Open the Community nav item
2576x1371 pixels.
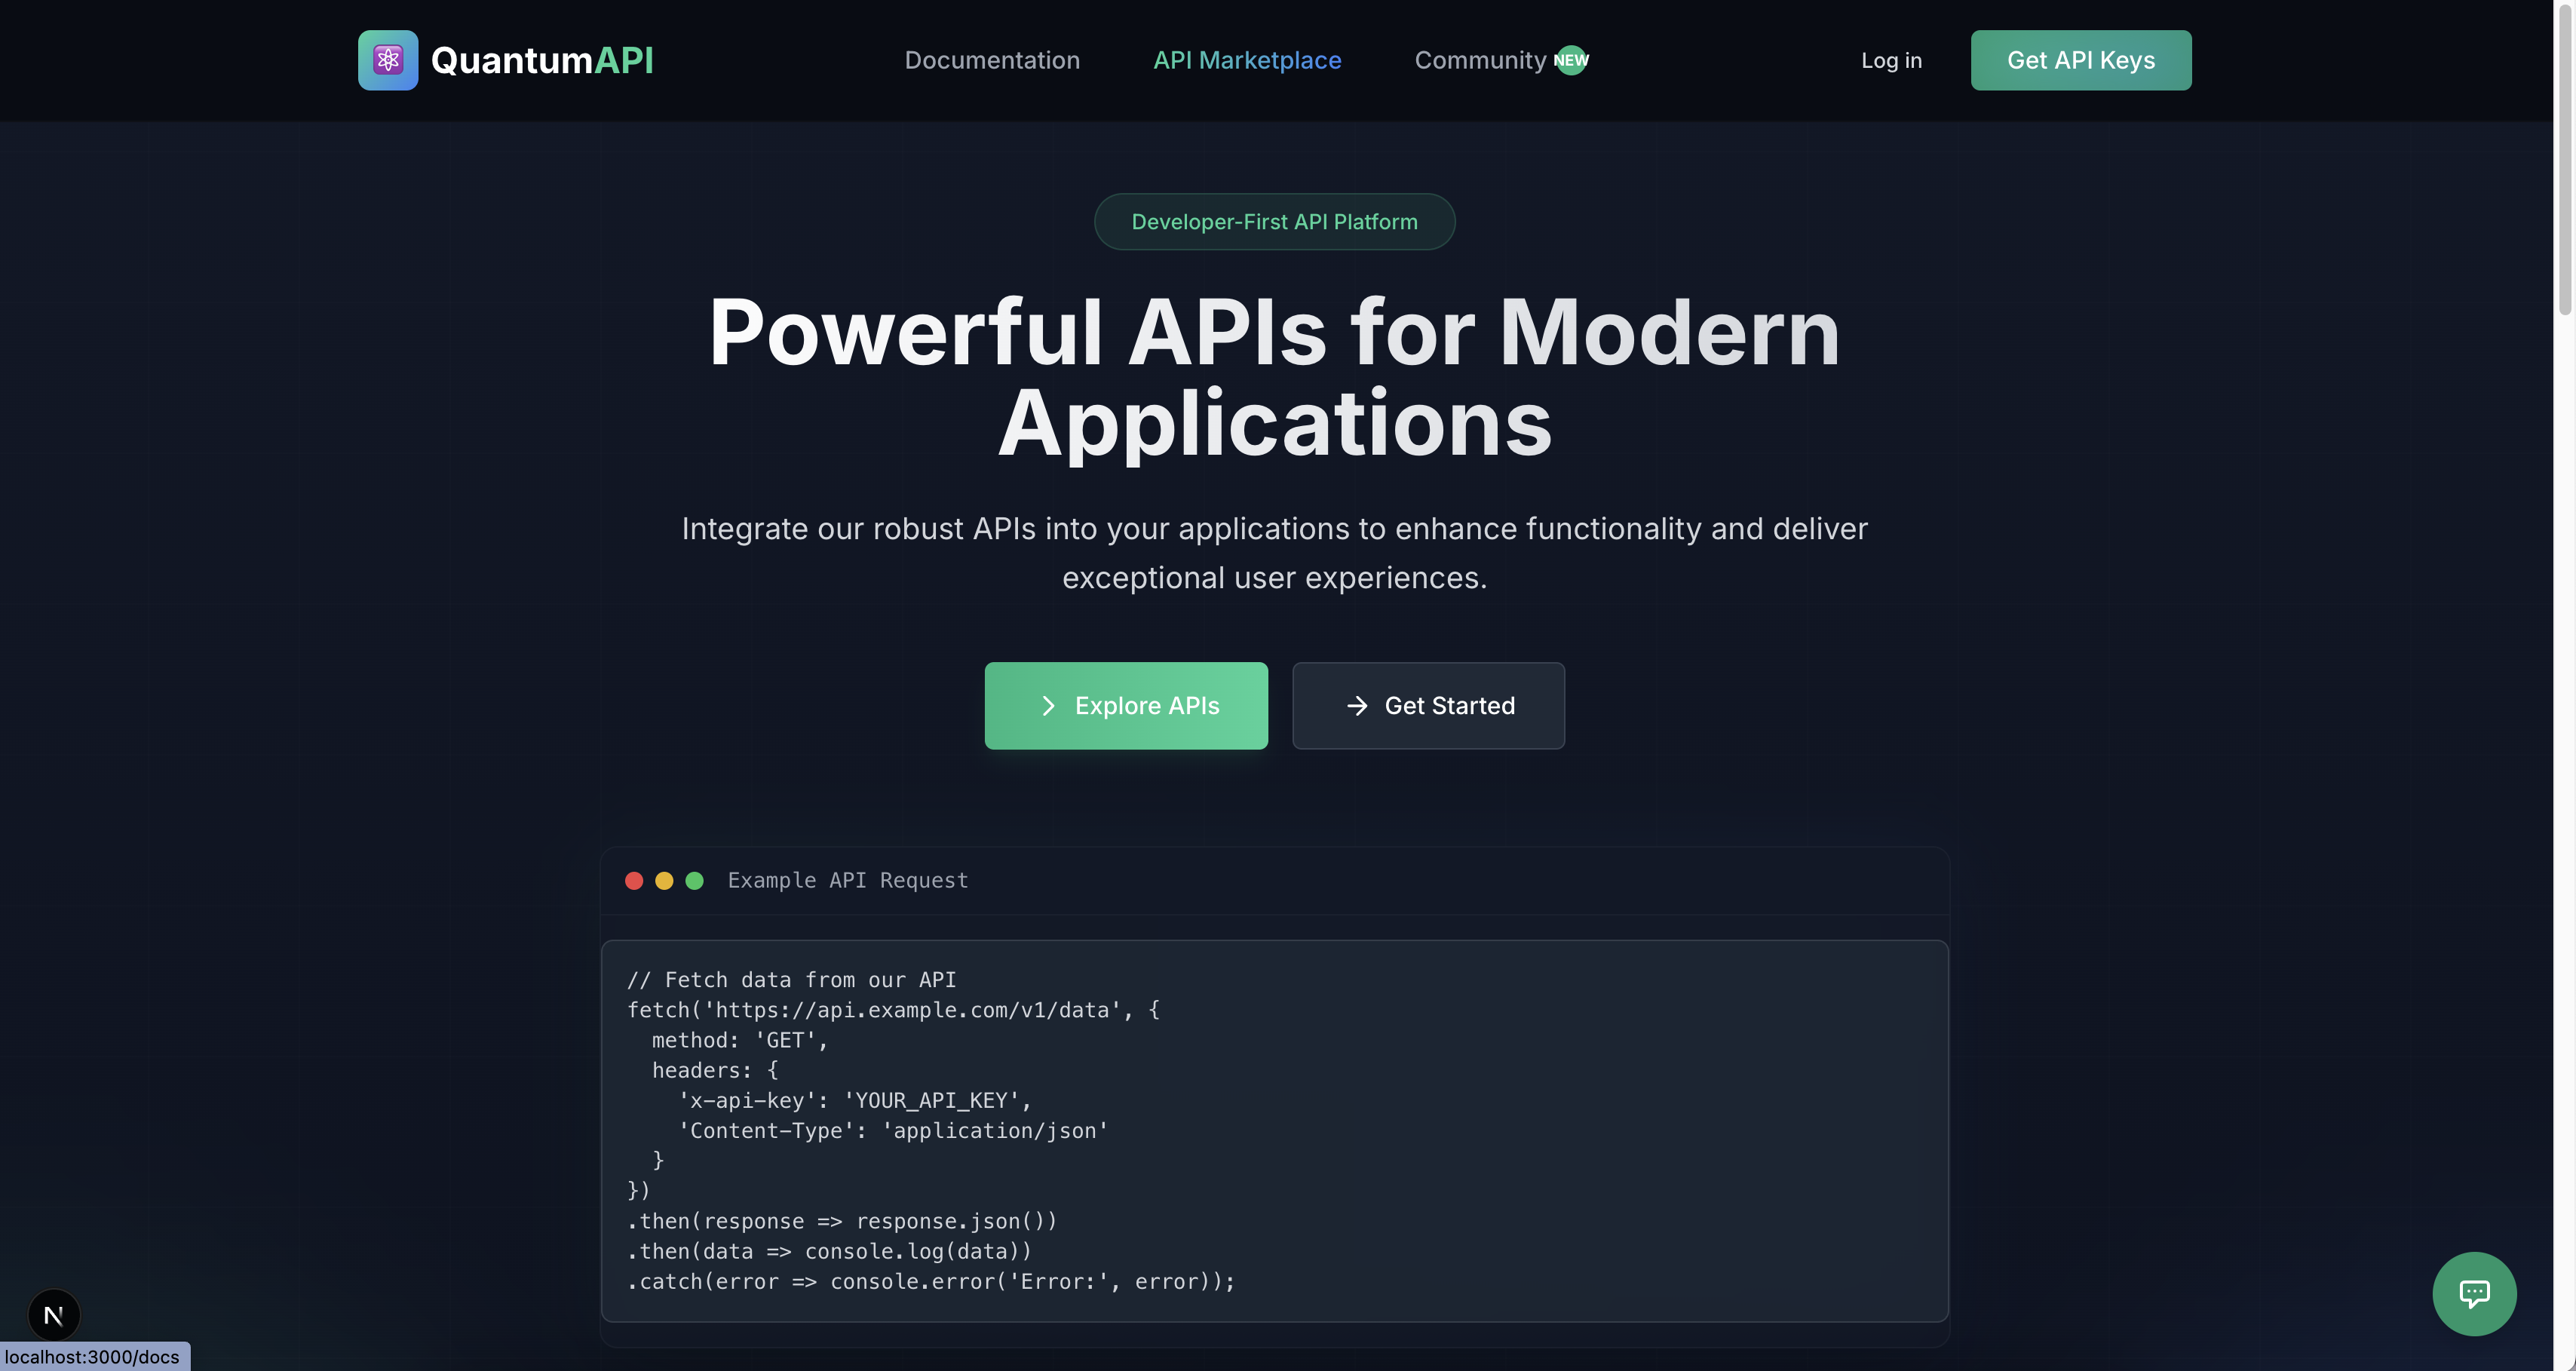pos(1480,60)
